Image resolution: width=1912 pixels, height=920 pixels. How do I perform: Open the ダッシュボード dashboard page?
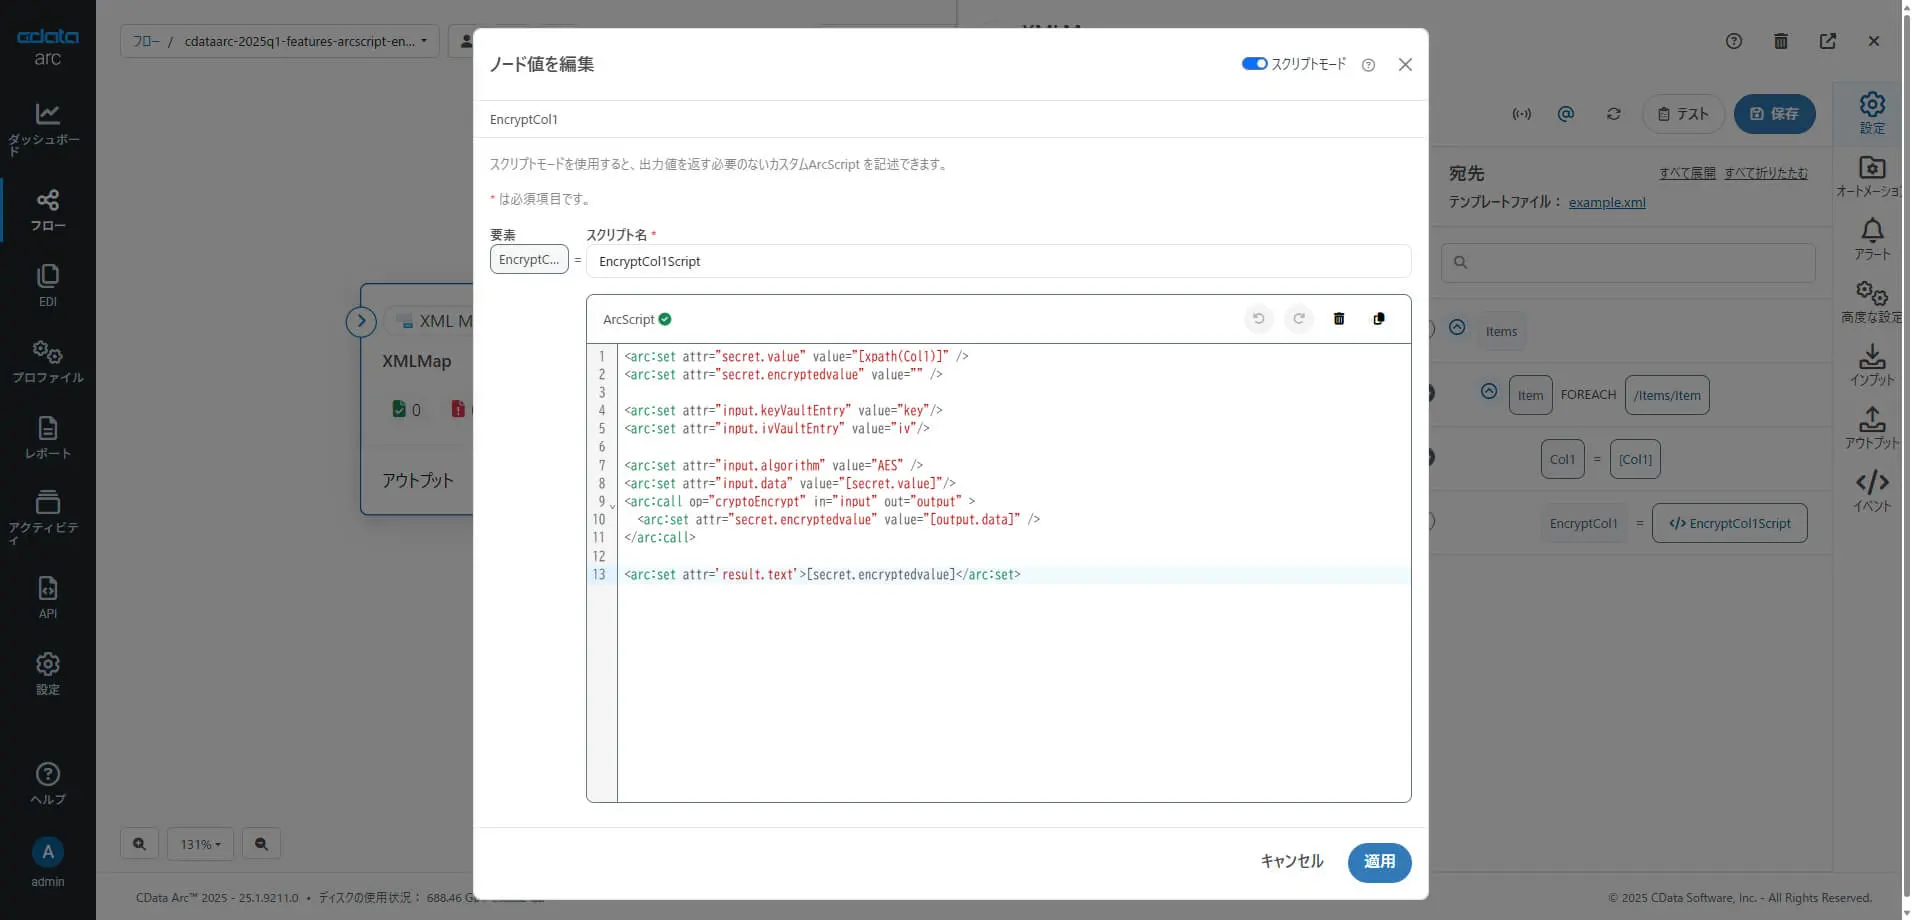[x=47, y=128]
